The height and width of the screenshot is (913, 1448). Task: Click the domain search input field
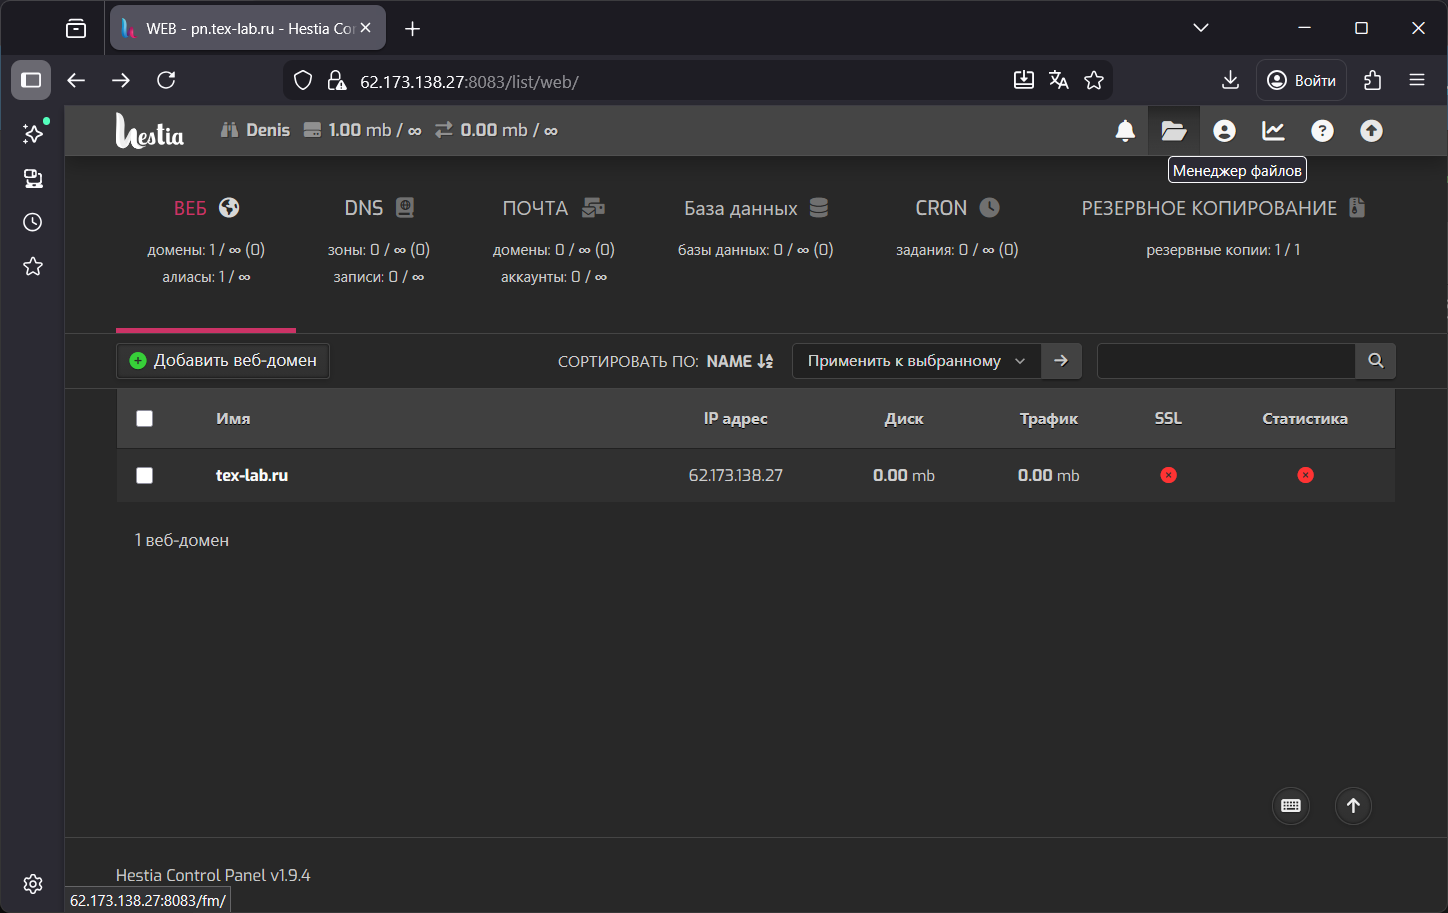coord(1226,361)
